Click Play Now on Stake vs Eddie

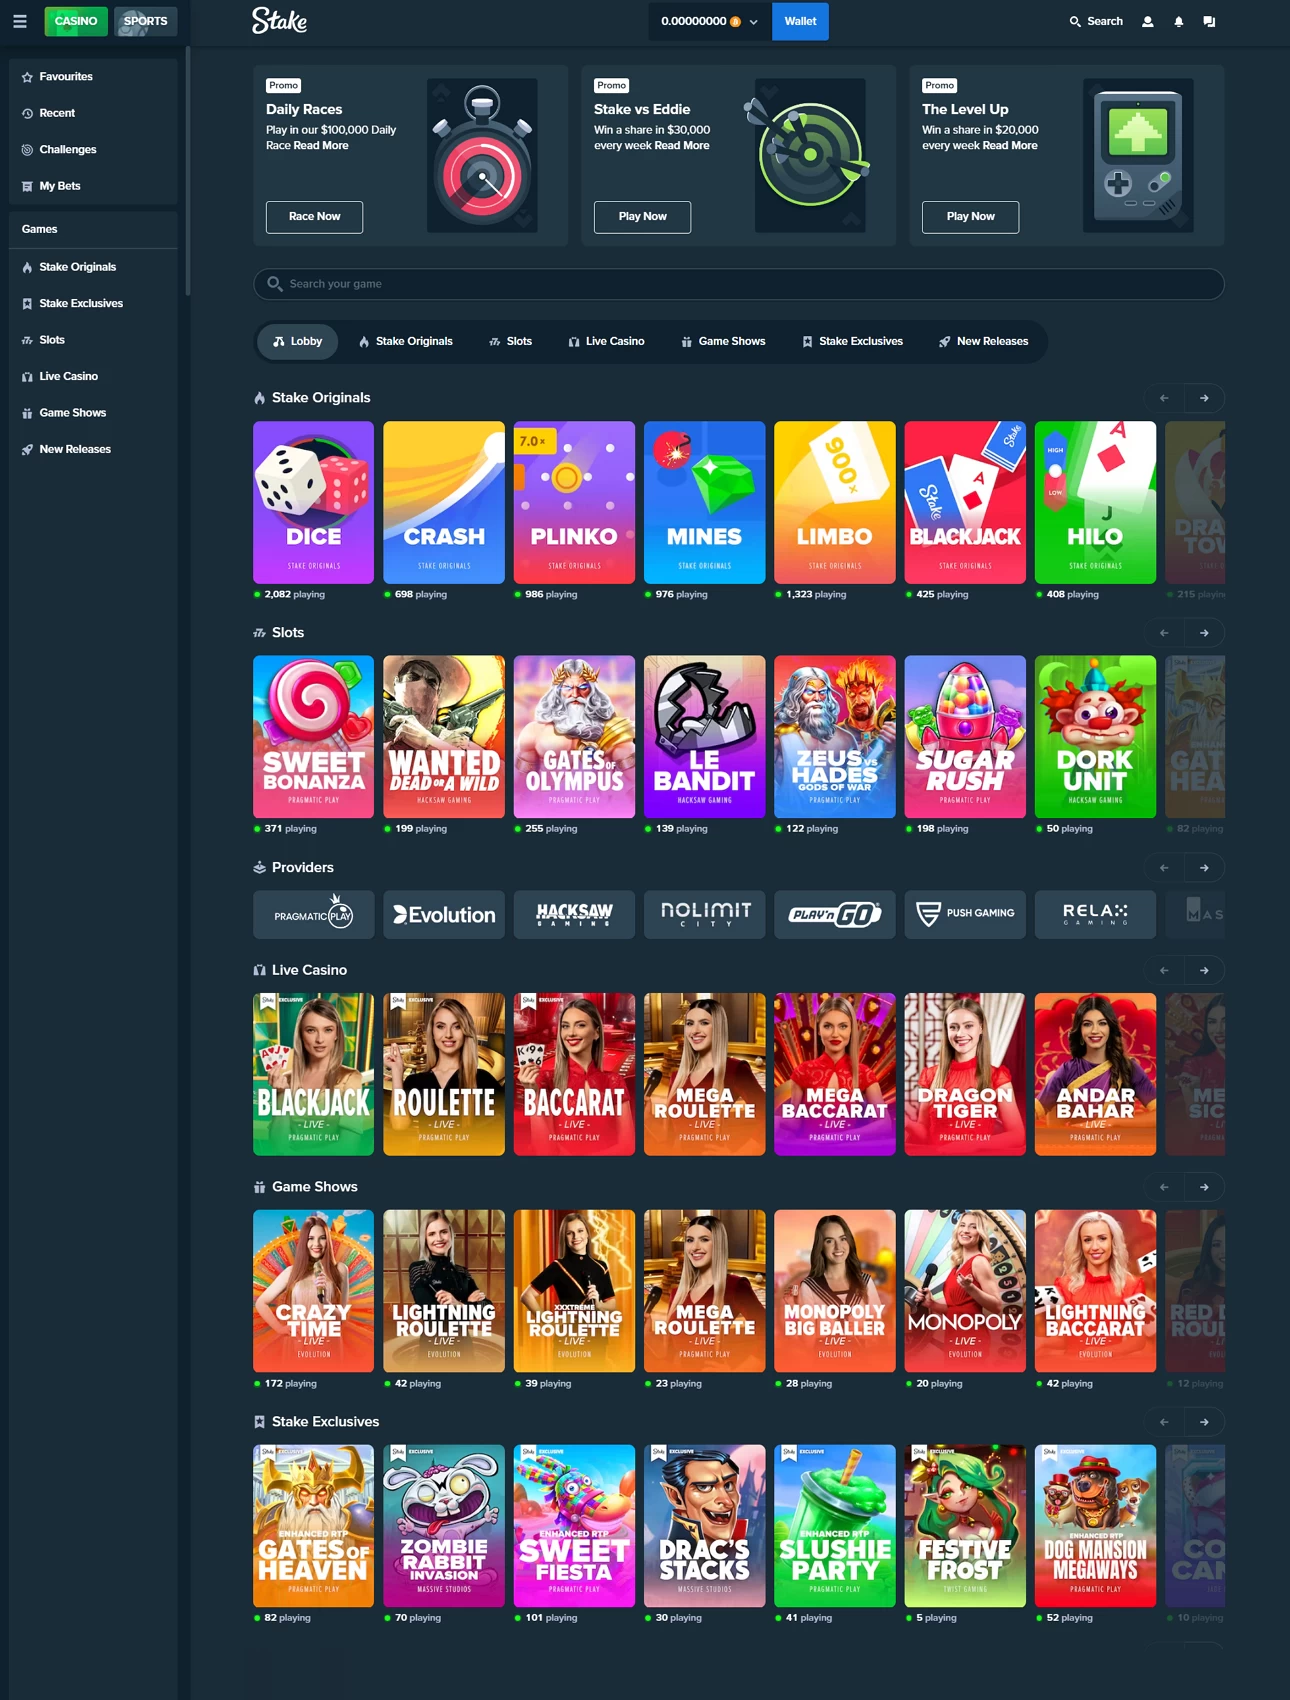(642, 217)
